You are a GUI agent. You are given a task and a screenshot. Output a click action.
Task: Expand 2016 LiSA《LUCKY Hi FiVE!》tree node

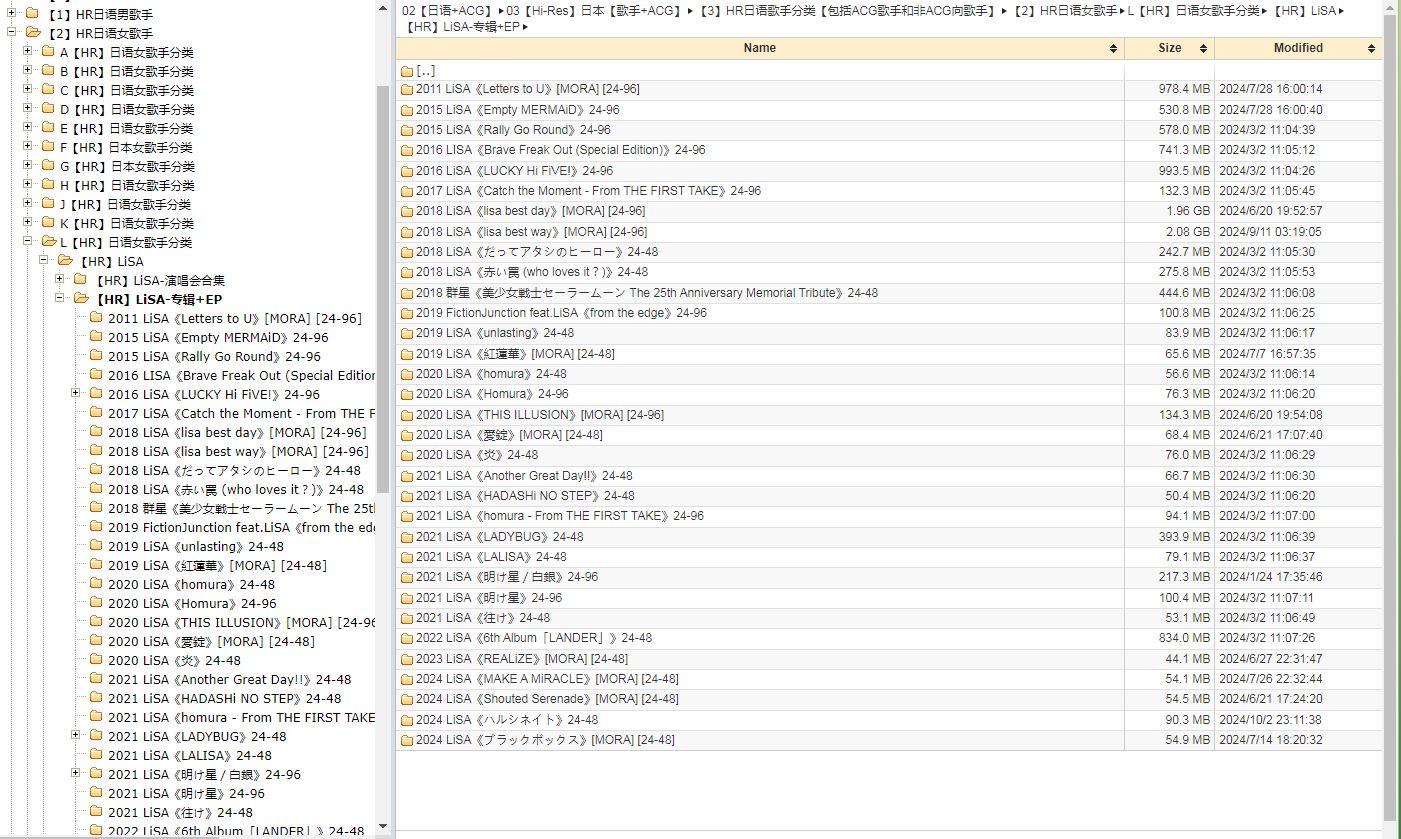(x=75, y=394)
